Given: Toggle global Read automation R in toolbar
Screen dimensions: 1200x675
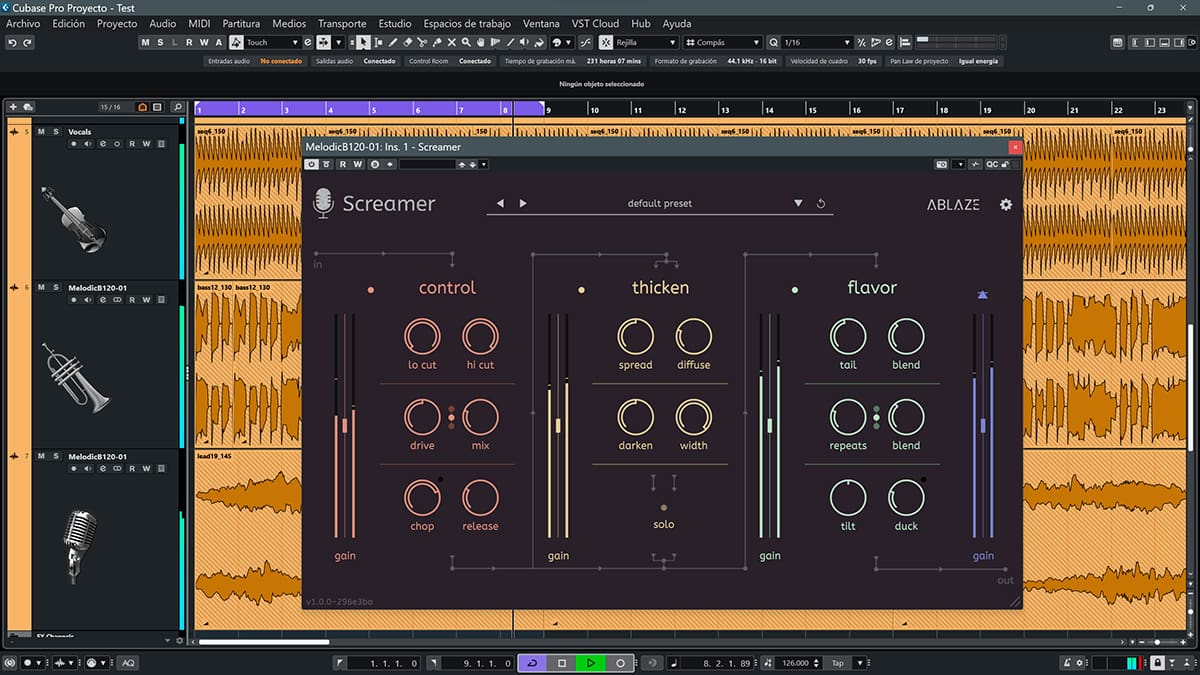Looking at the screenshot, I should click(190, 43).
